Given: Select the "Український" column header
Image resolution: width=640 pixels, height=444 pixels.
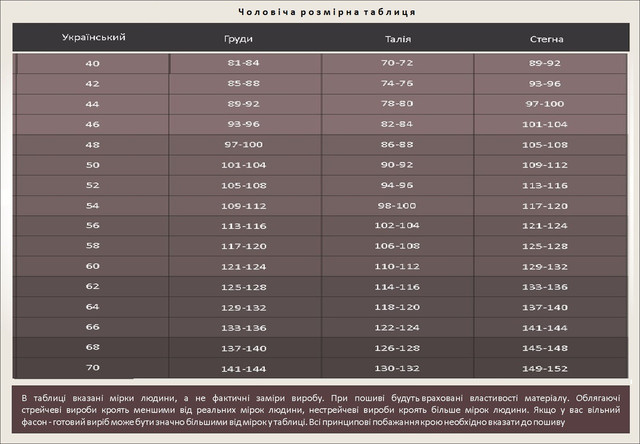Looking at the screenshot, I should click(x=93, y=38).
